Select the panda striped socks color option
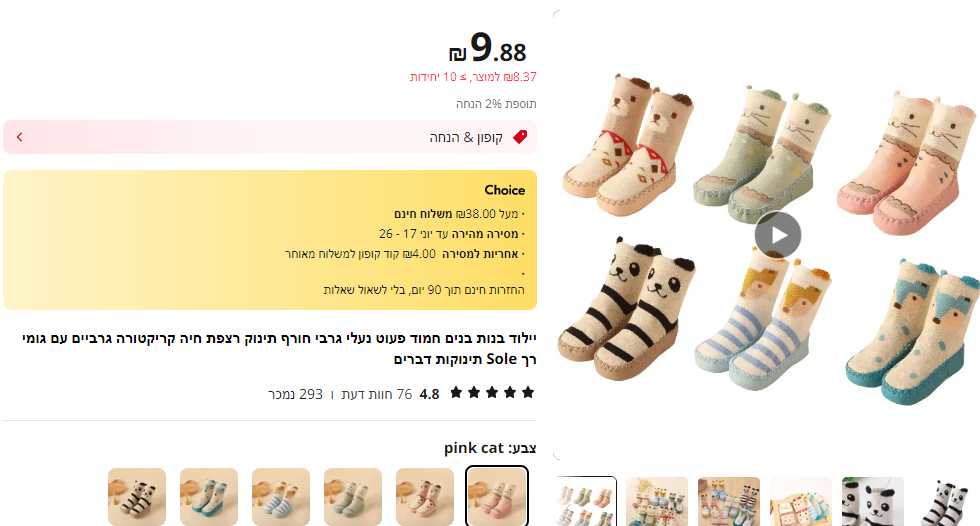Image resolution: width=980 pixels, height=526 pixels. [137, 497]
